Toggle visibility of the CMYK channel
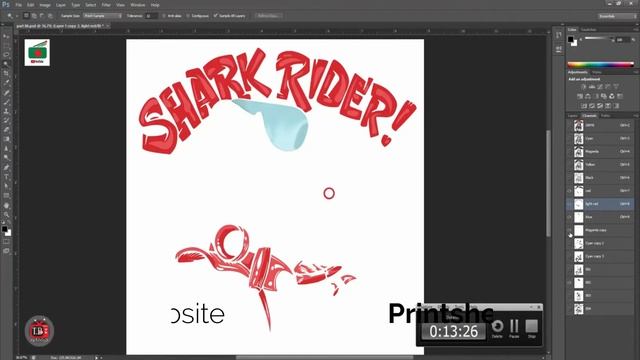640x360 pixels. 569,125
